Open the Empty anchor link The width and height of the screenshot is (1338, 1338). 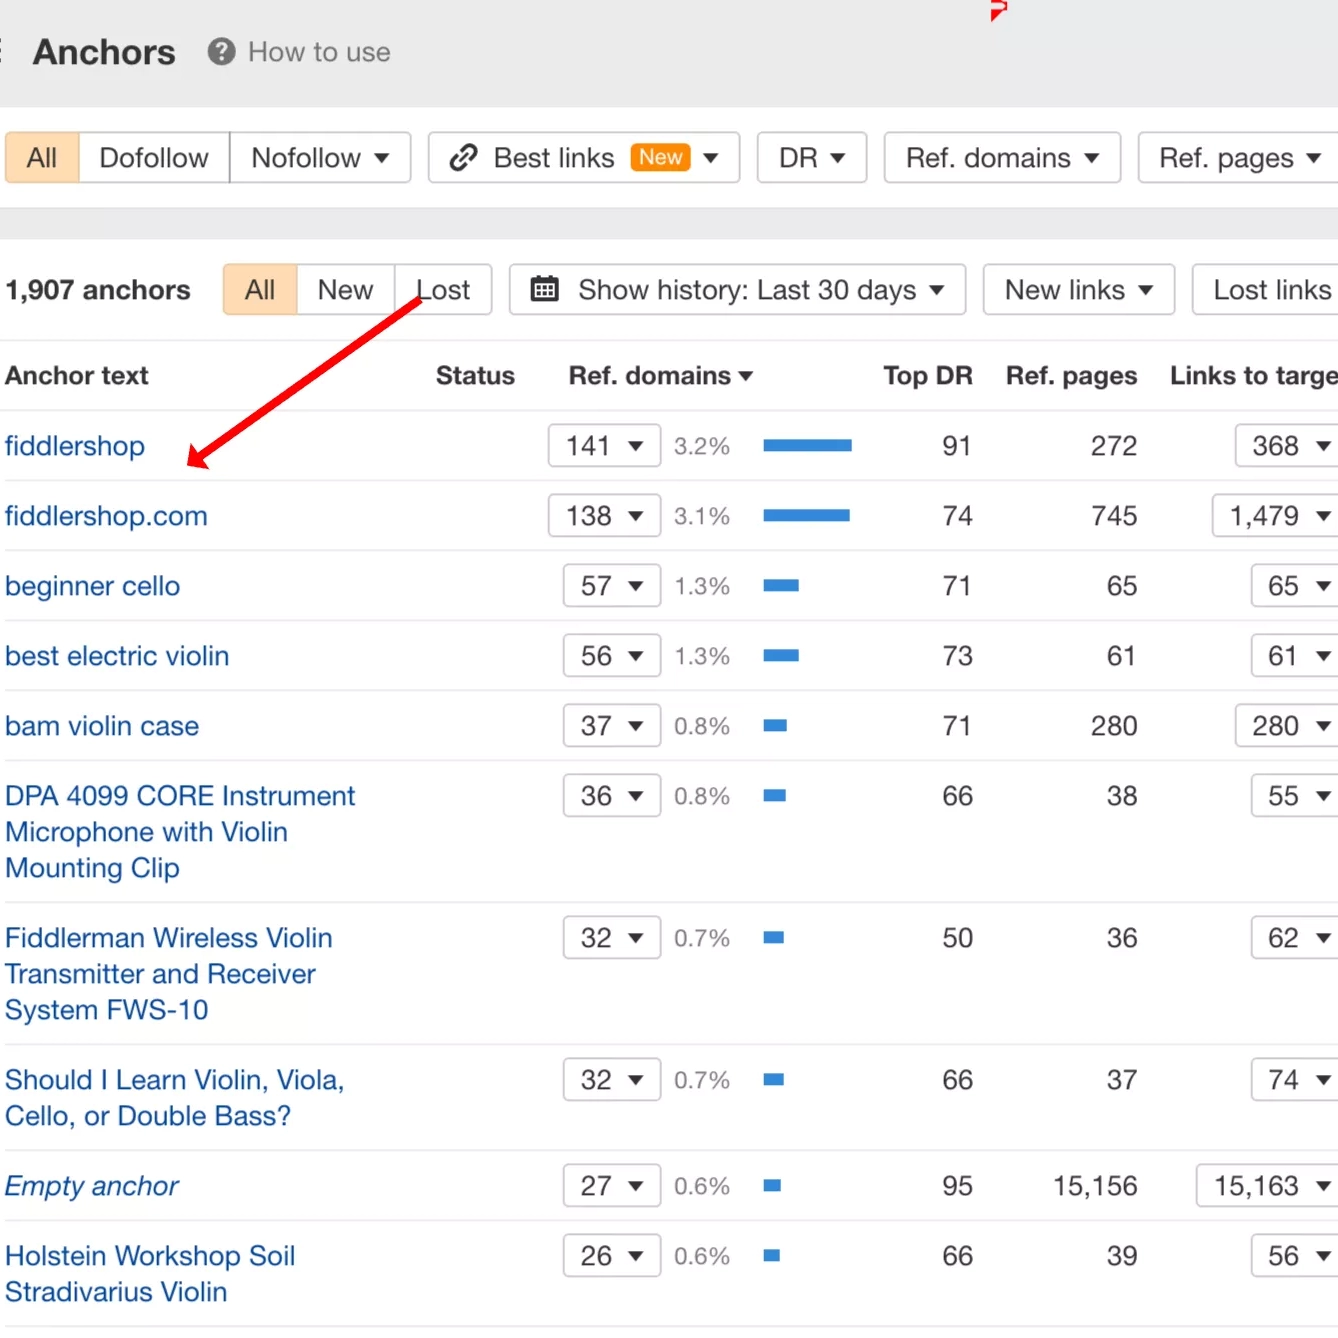click(x=92, y=1186)
